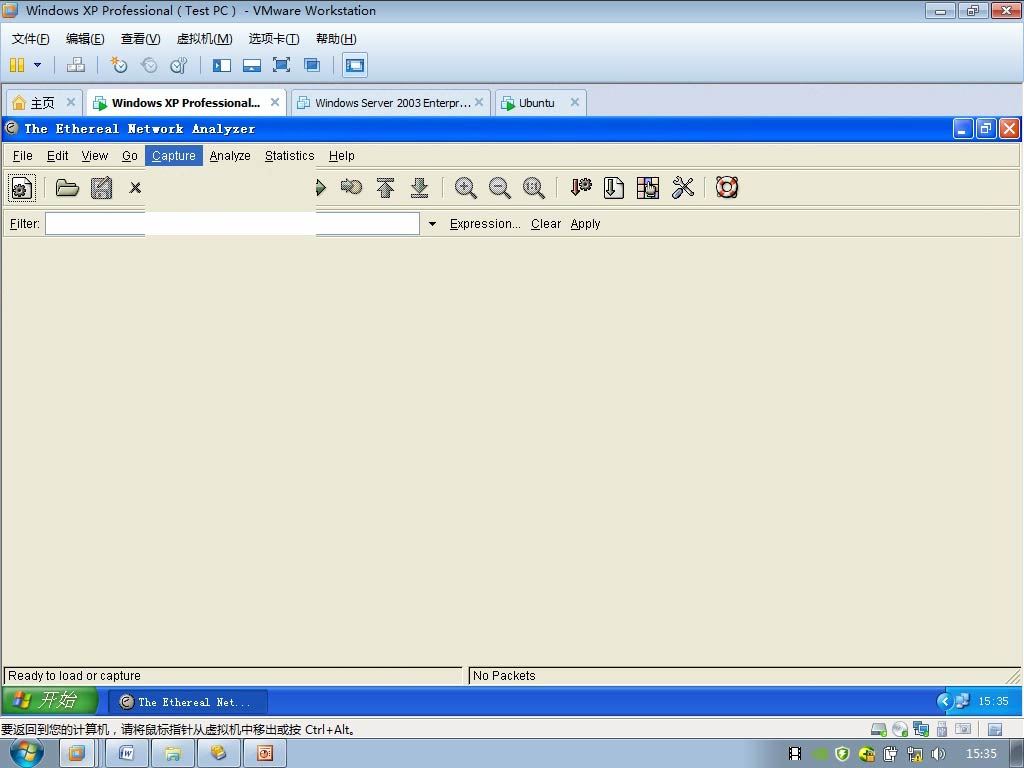Switch to Windows Server 2003 Enterprise tab

(392, 103)
